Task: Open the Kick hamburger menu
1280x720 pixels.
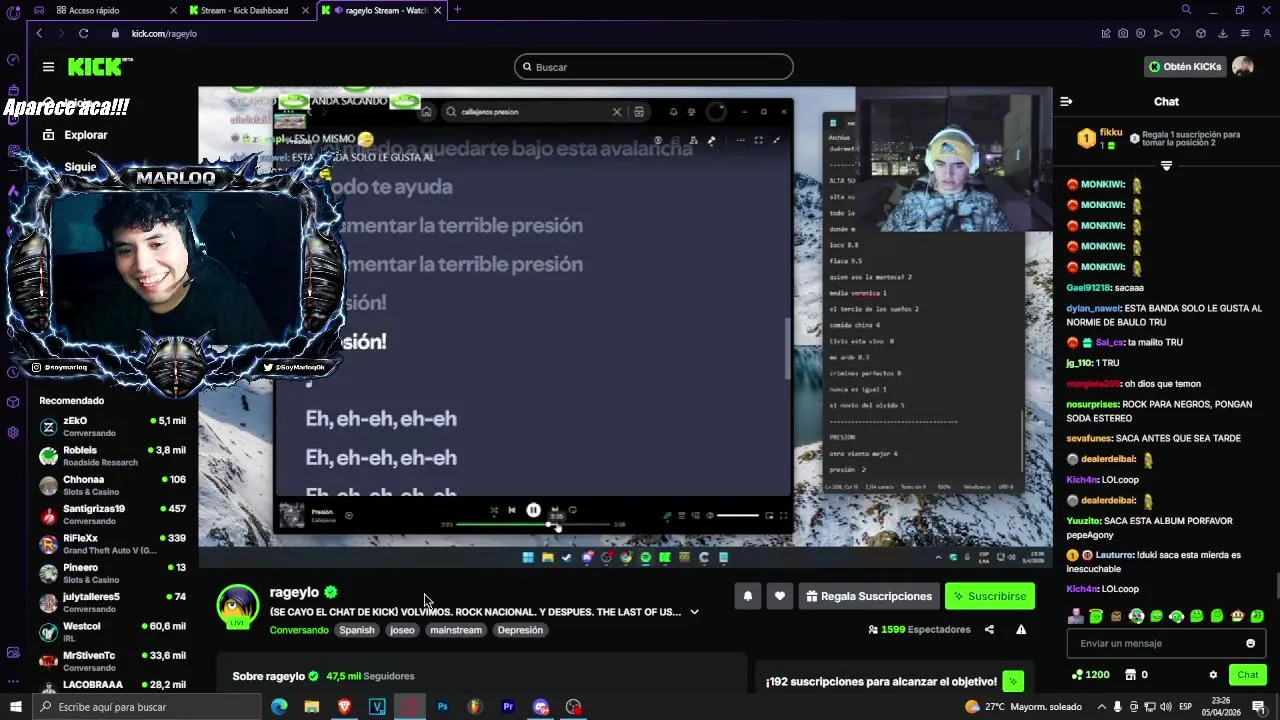Action: click(x=48, y=67)
